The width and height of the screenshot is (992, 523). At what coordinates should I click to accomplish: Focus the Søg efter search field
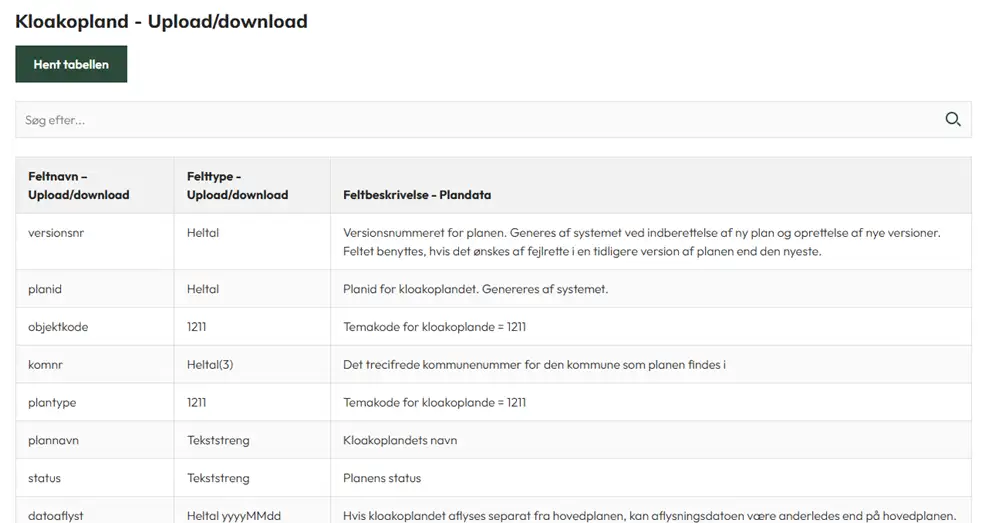click(481, 120)
